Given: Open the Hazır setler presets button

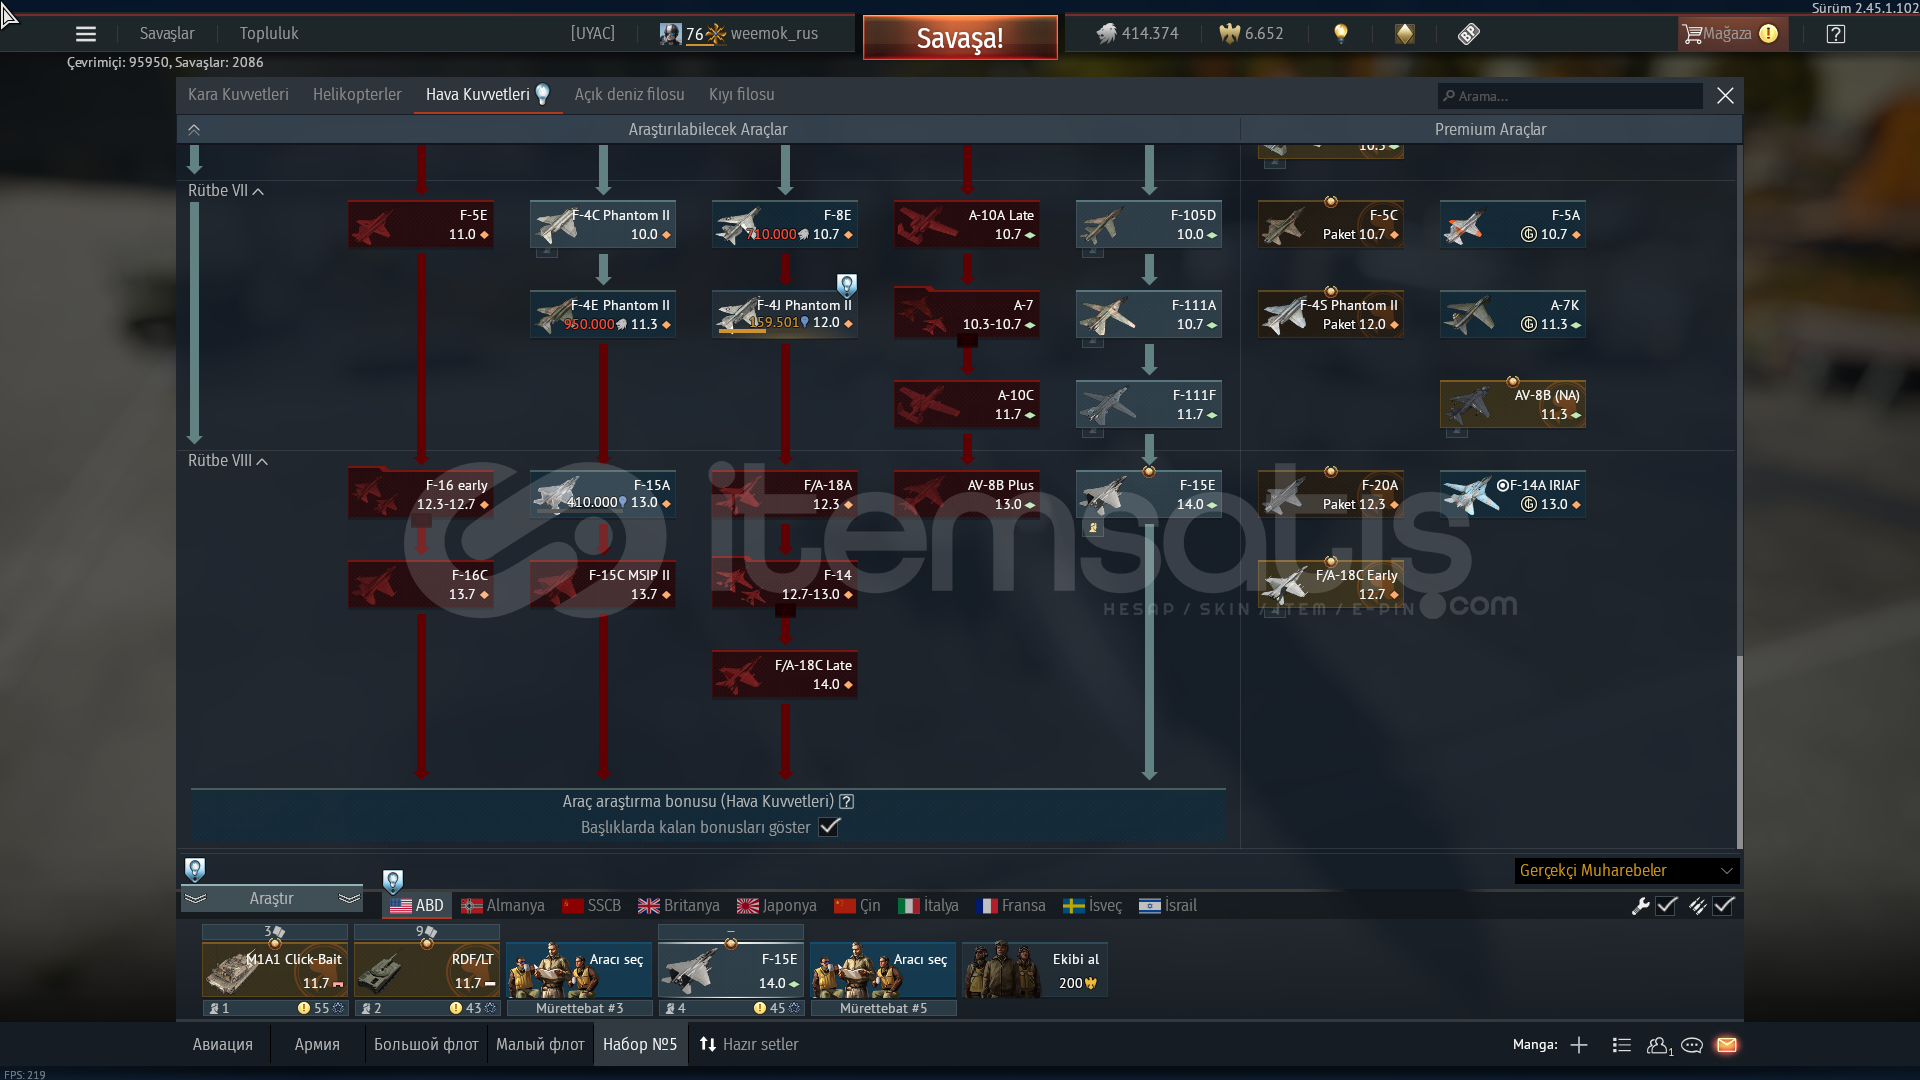Looking at the screenshot, I should pyautogui.click(x=749, y=1045).
